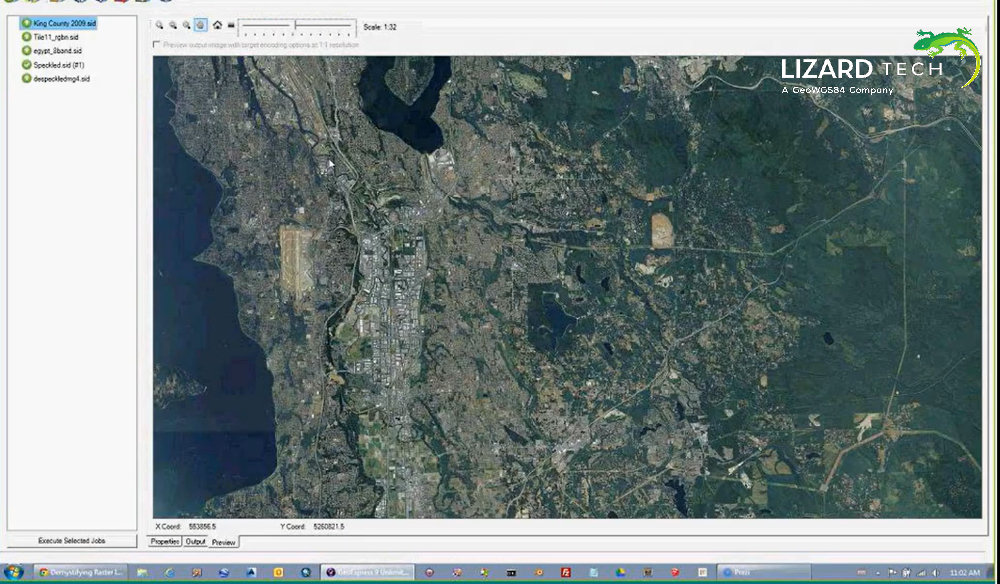1000x584 pixels.
Task: Enable Preview output image with target encoding checkbox
Action: (x=156, y=45)
